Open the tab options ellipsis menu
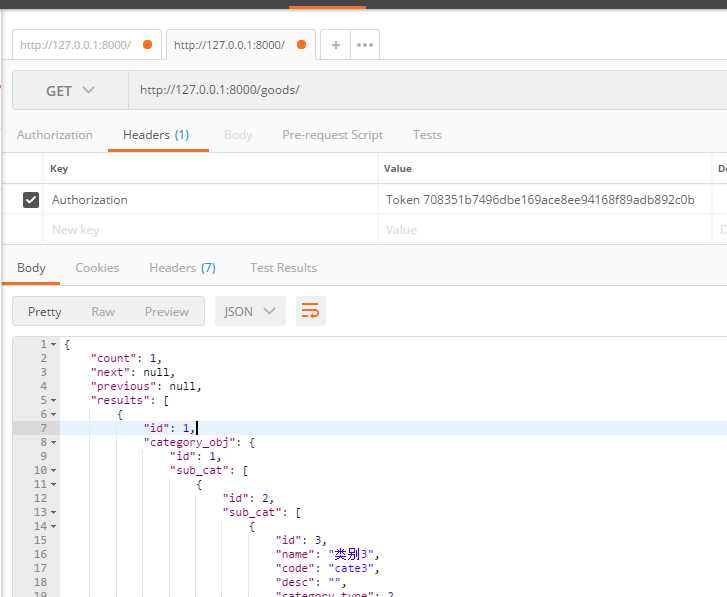 click(365, 45)
